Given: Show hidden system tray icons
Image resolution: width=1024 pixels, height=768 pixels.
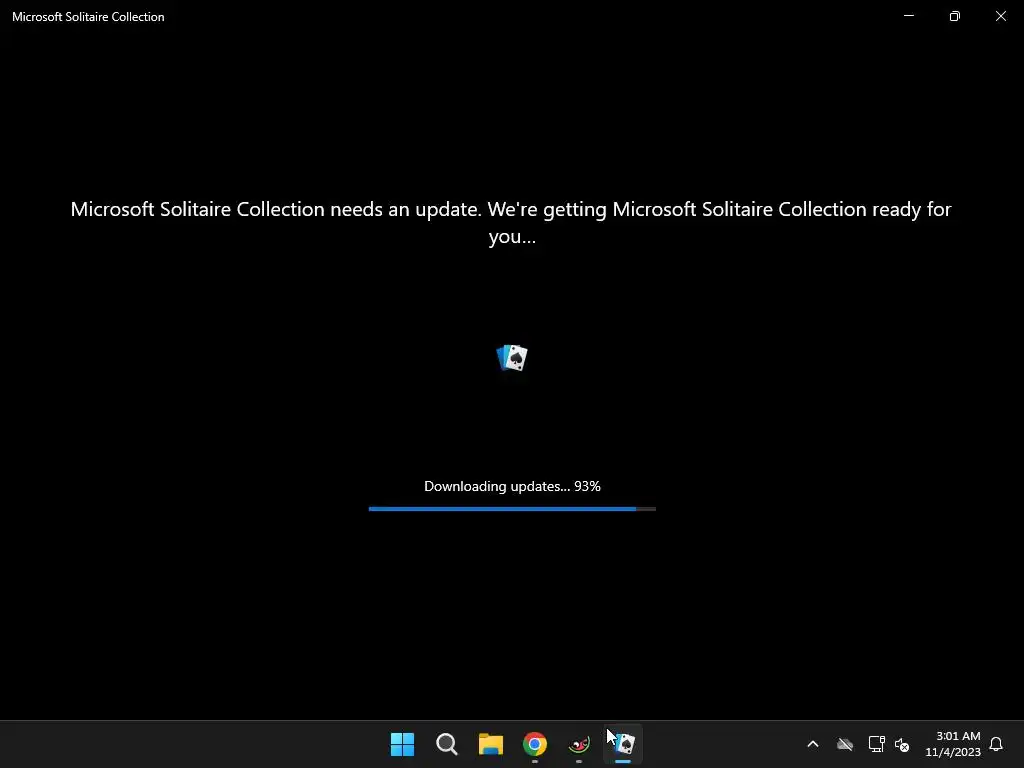Looking at the screenshot, I should (813, 744).
